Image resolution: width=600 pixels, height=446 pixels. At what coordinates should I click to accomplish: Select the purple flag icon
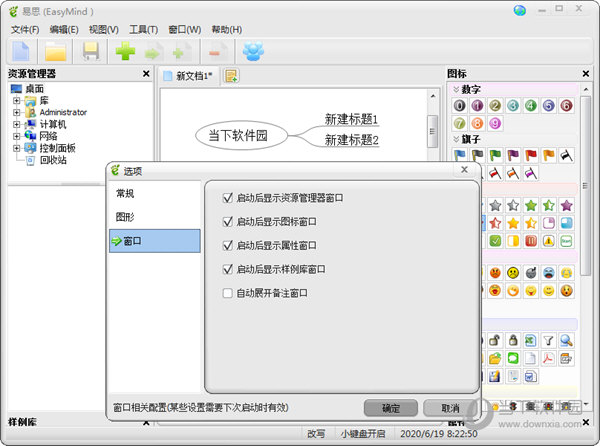click(x=513, y=155)
